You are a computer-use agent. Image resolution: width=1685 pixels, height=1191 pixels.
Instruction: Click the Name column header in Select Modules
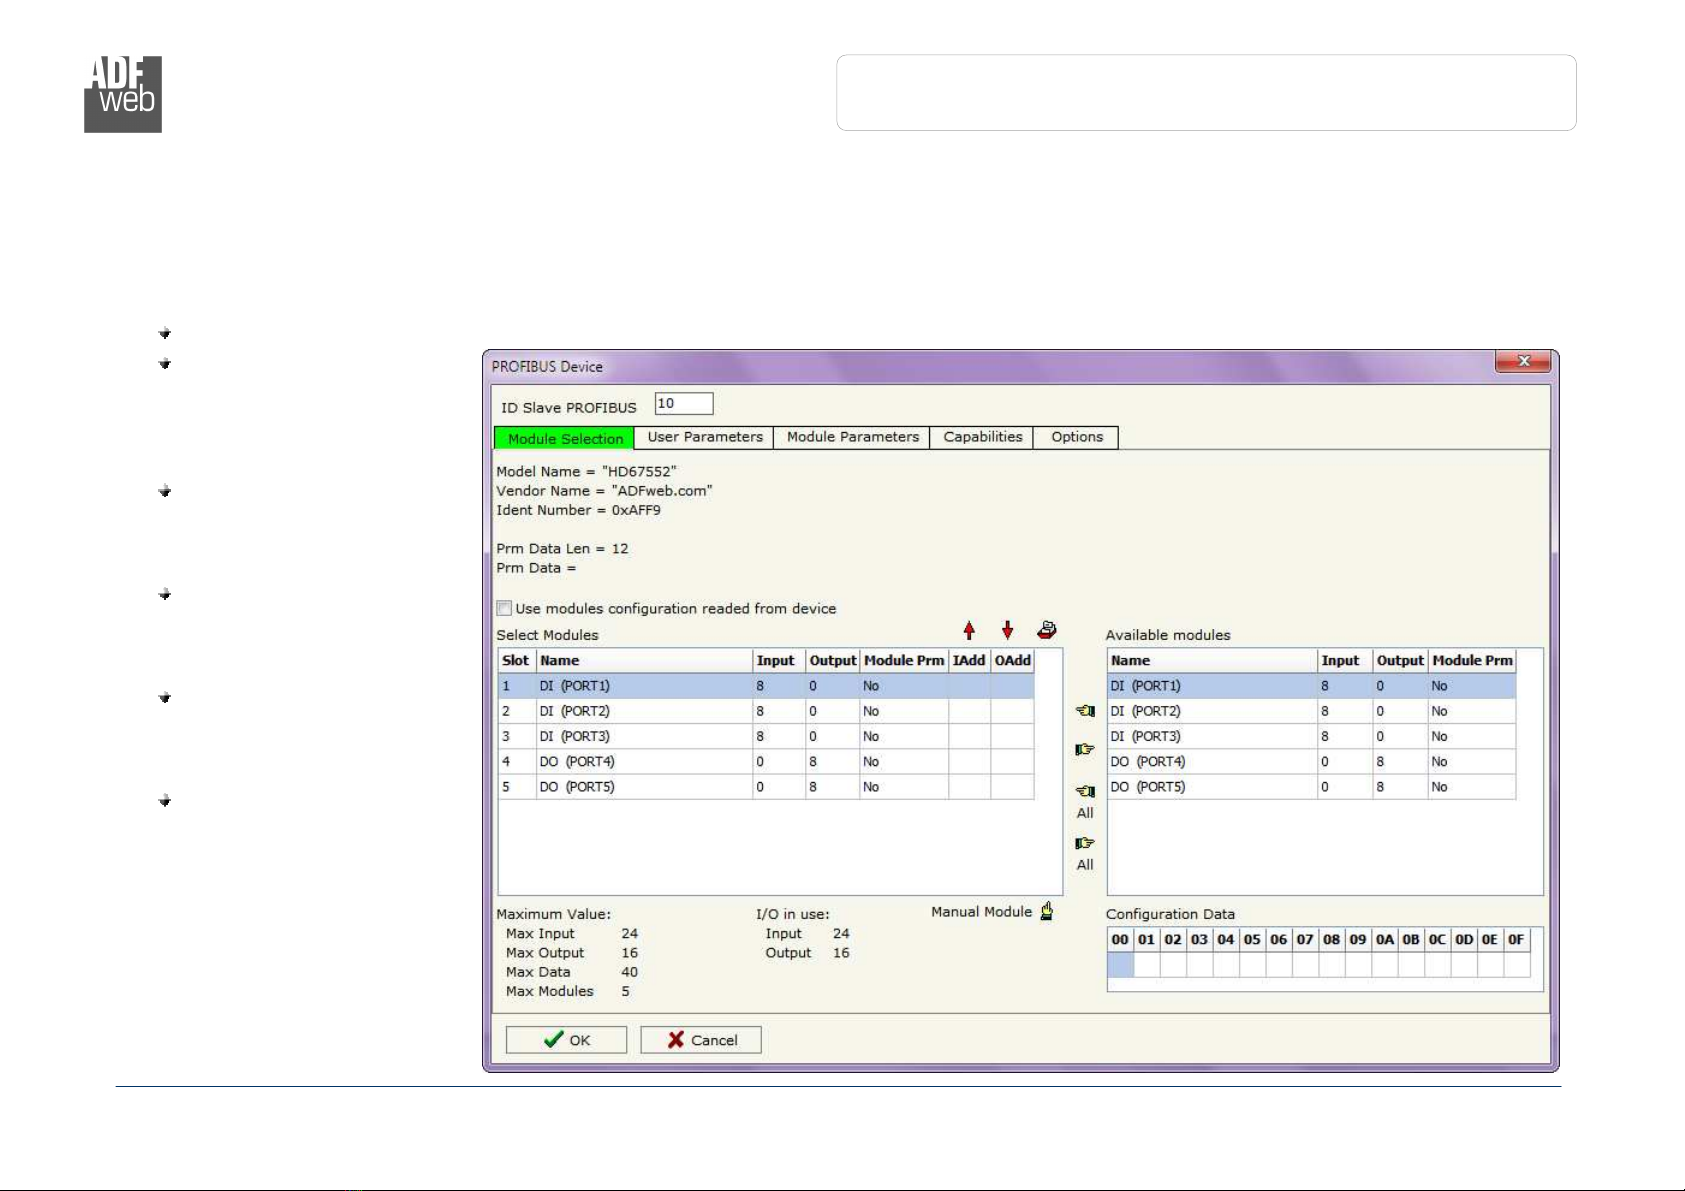click(644, 661)
